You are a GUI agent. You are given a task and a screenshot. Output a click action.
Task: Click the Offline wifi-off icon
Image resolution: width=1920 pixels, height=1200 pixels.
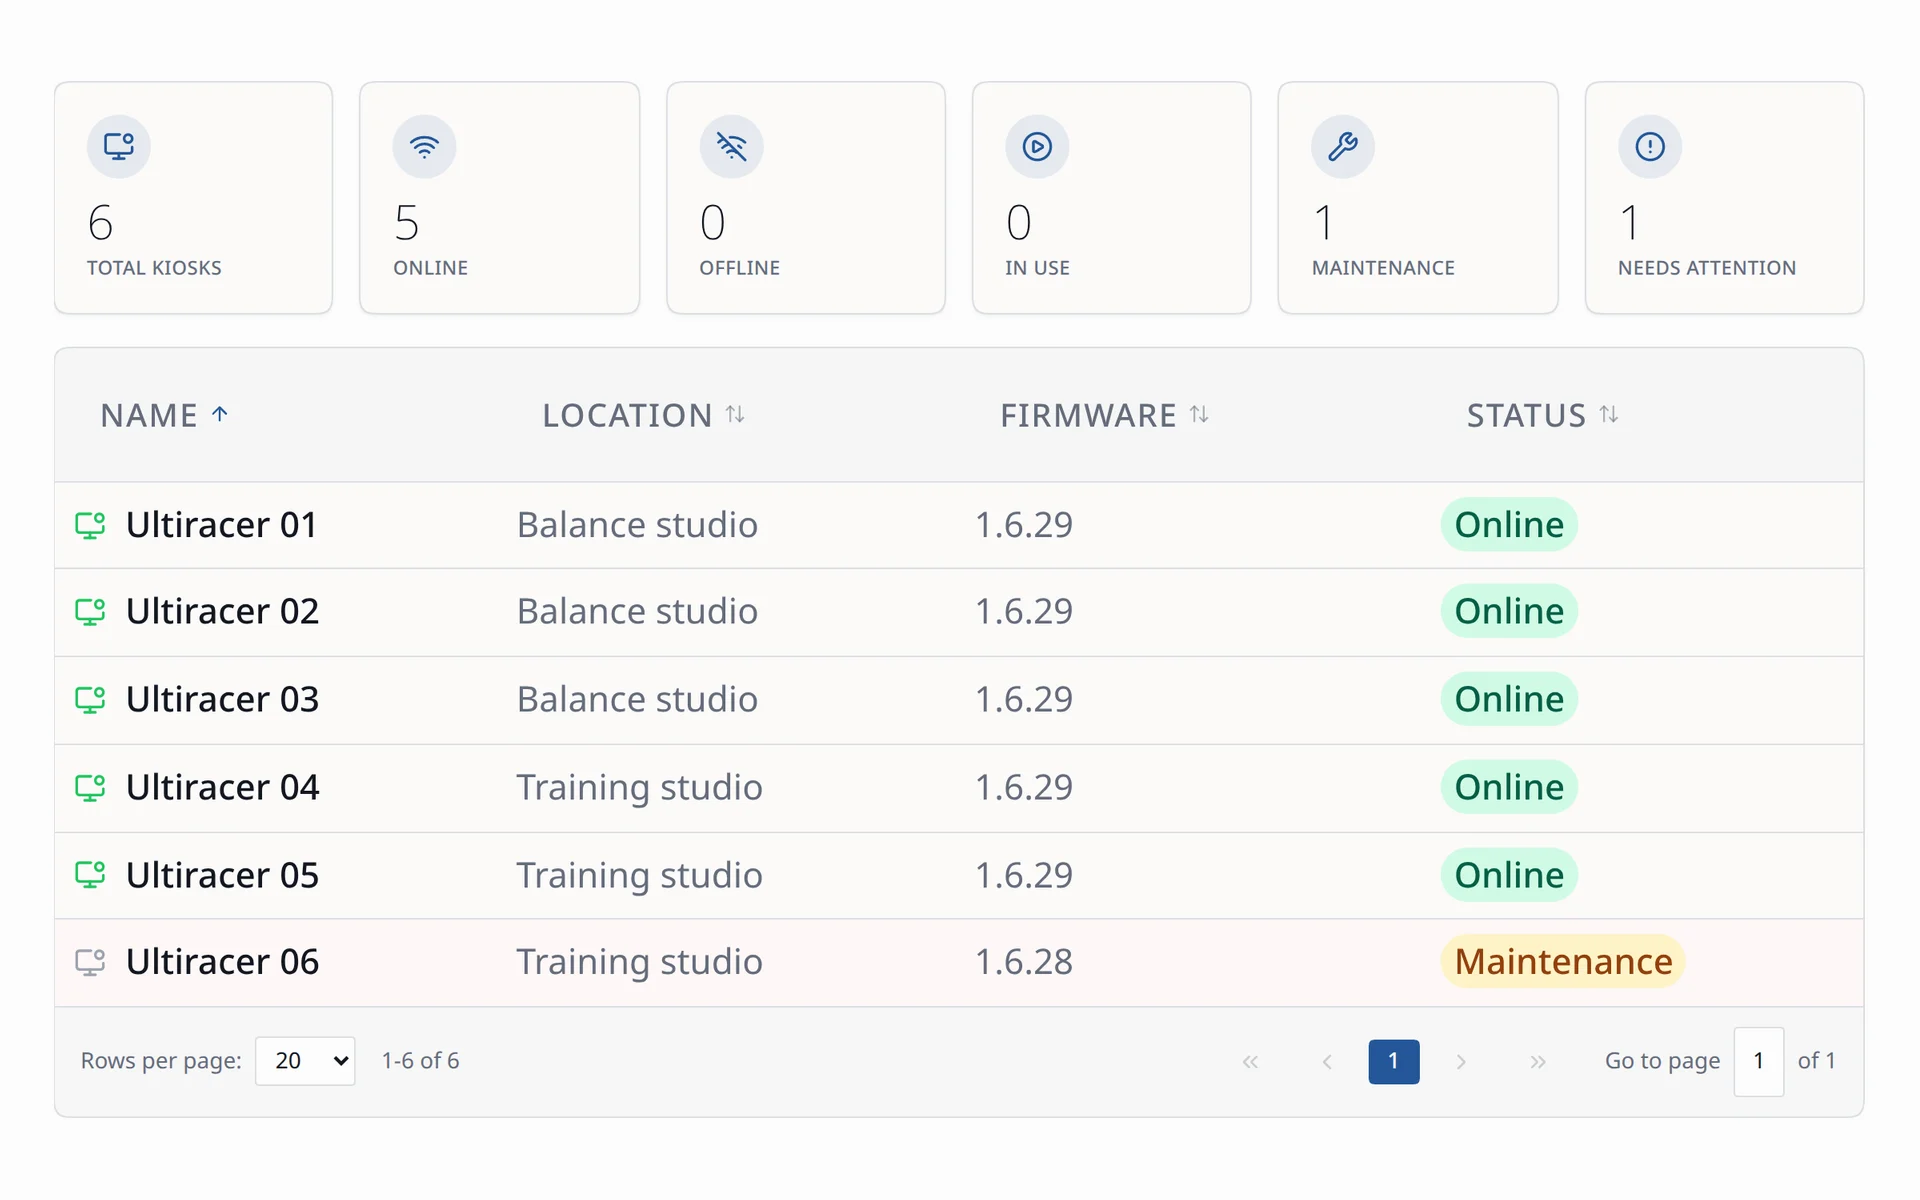(x=732, y=147)
